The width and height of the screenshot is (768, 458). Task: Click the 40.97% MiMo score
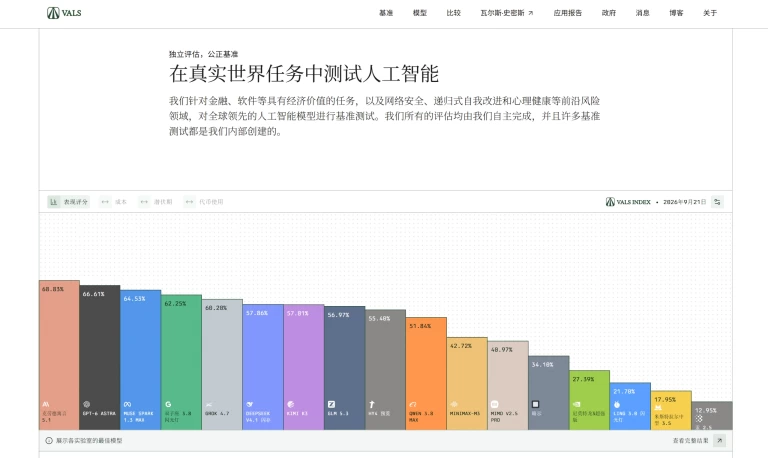pyautogui.click(x=502, y=350)
